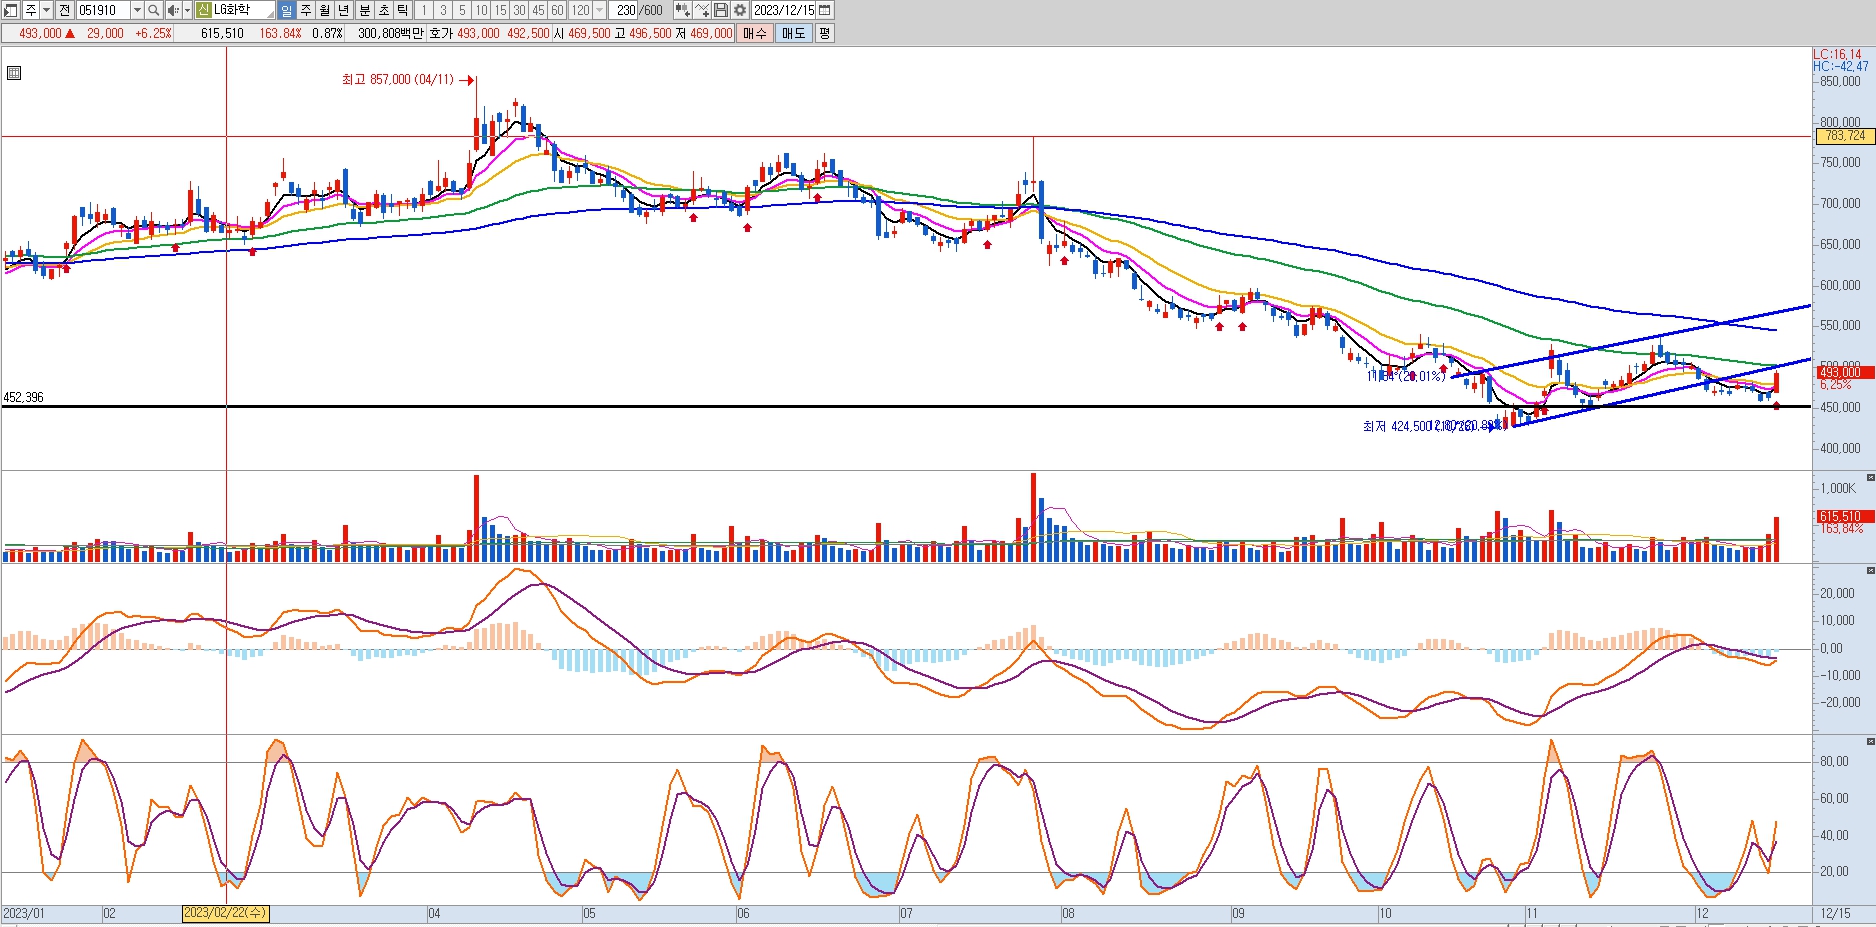
Task: Click the panel layout icon at toolbar start
Action: (x=10, y=10)
